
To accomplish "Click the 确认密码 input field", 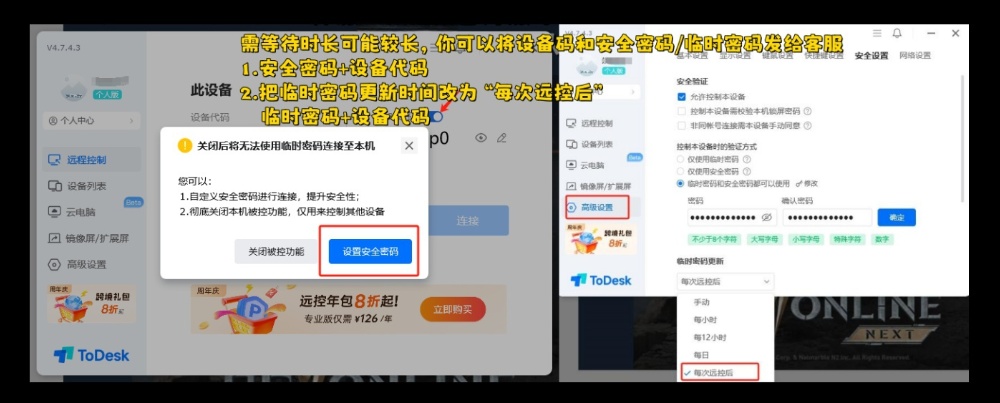I will click(x=827, y=217).
